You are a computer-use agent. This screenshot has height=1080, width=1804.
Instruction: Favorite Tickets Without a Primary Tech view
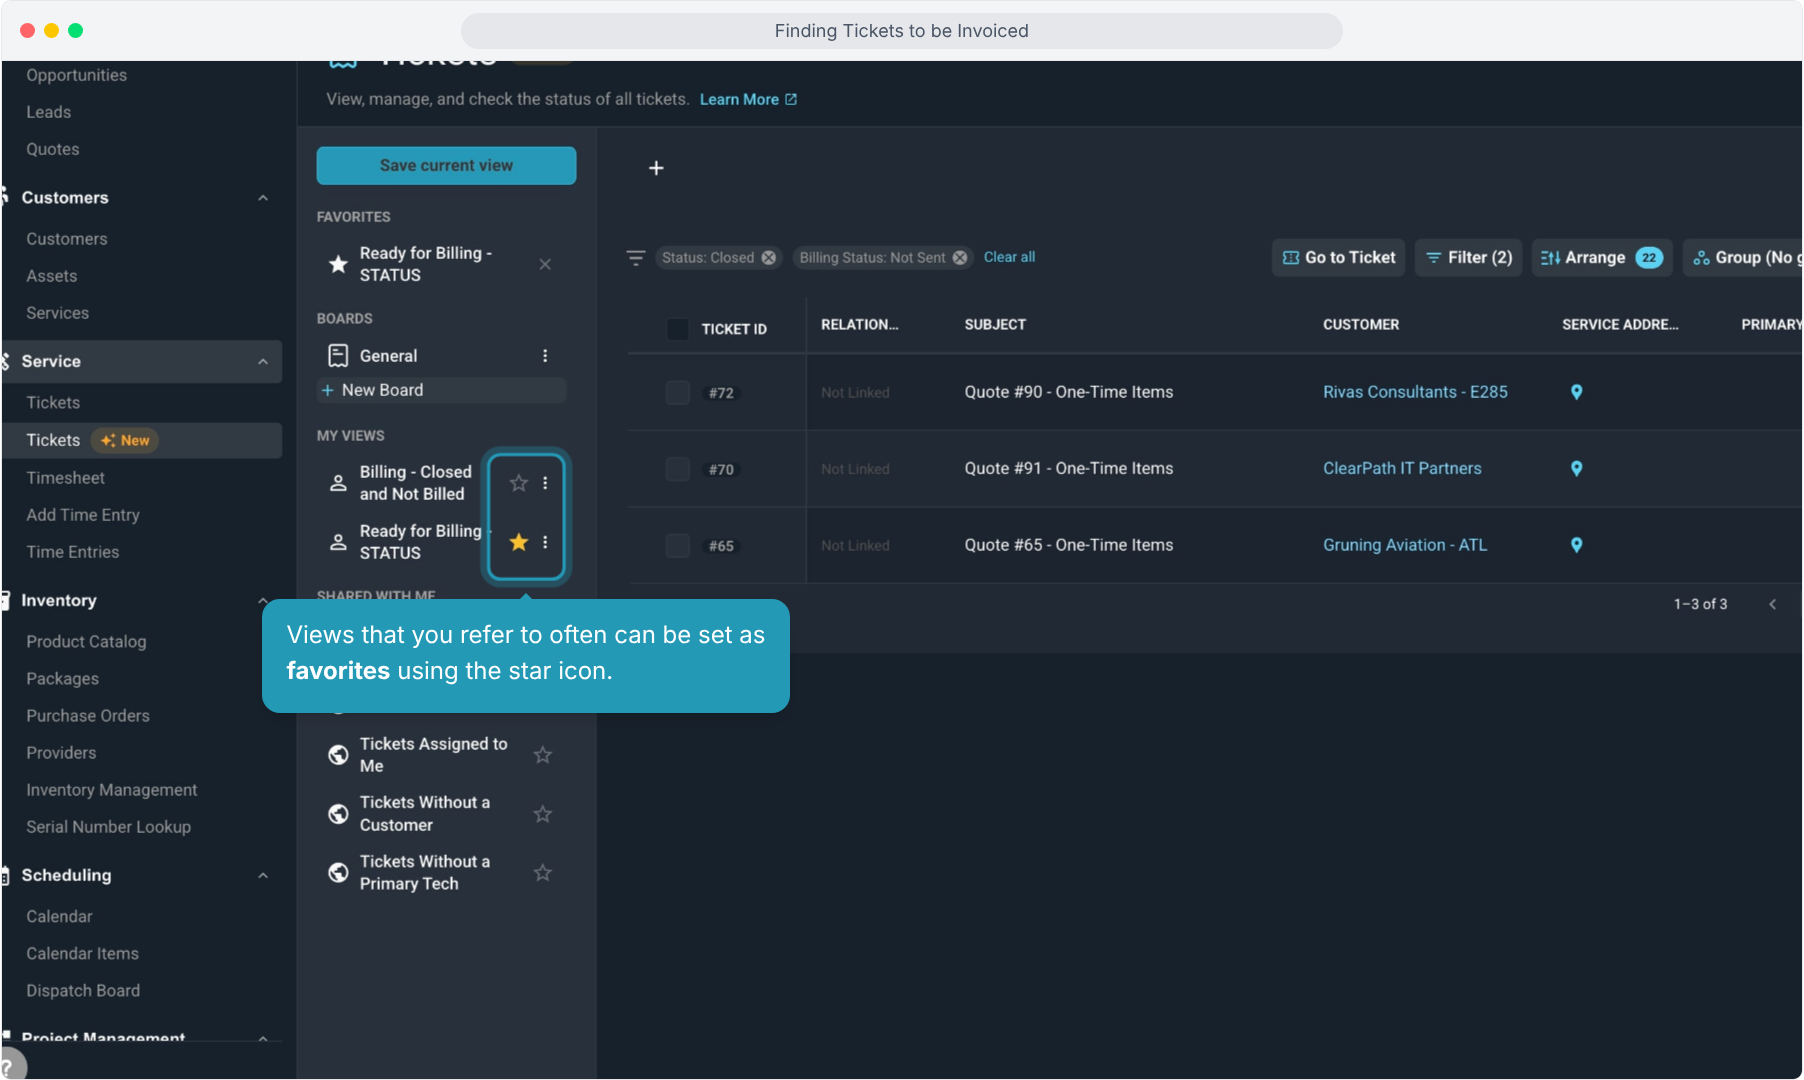[x=543, y=873]
